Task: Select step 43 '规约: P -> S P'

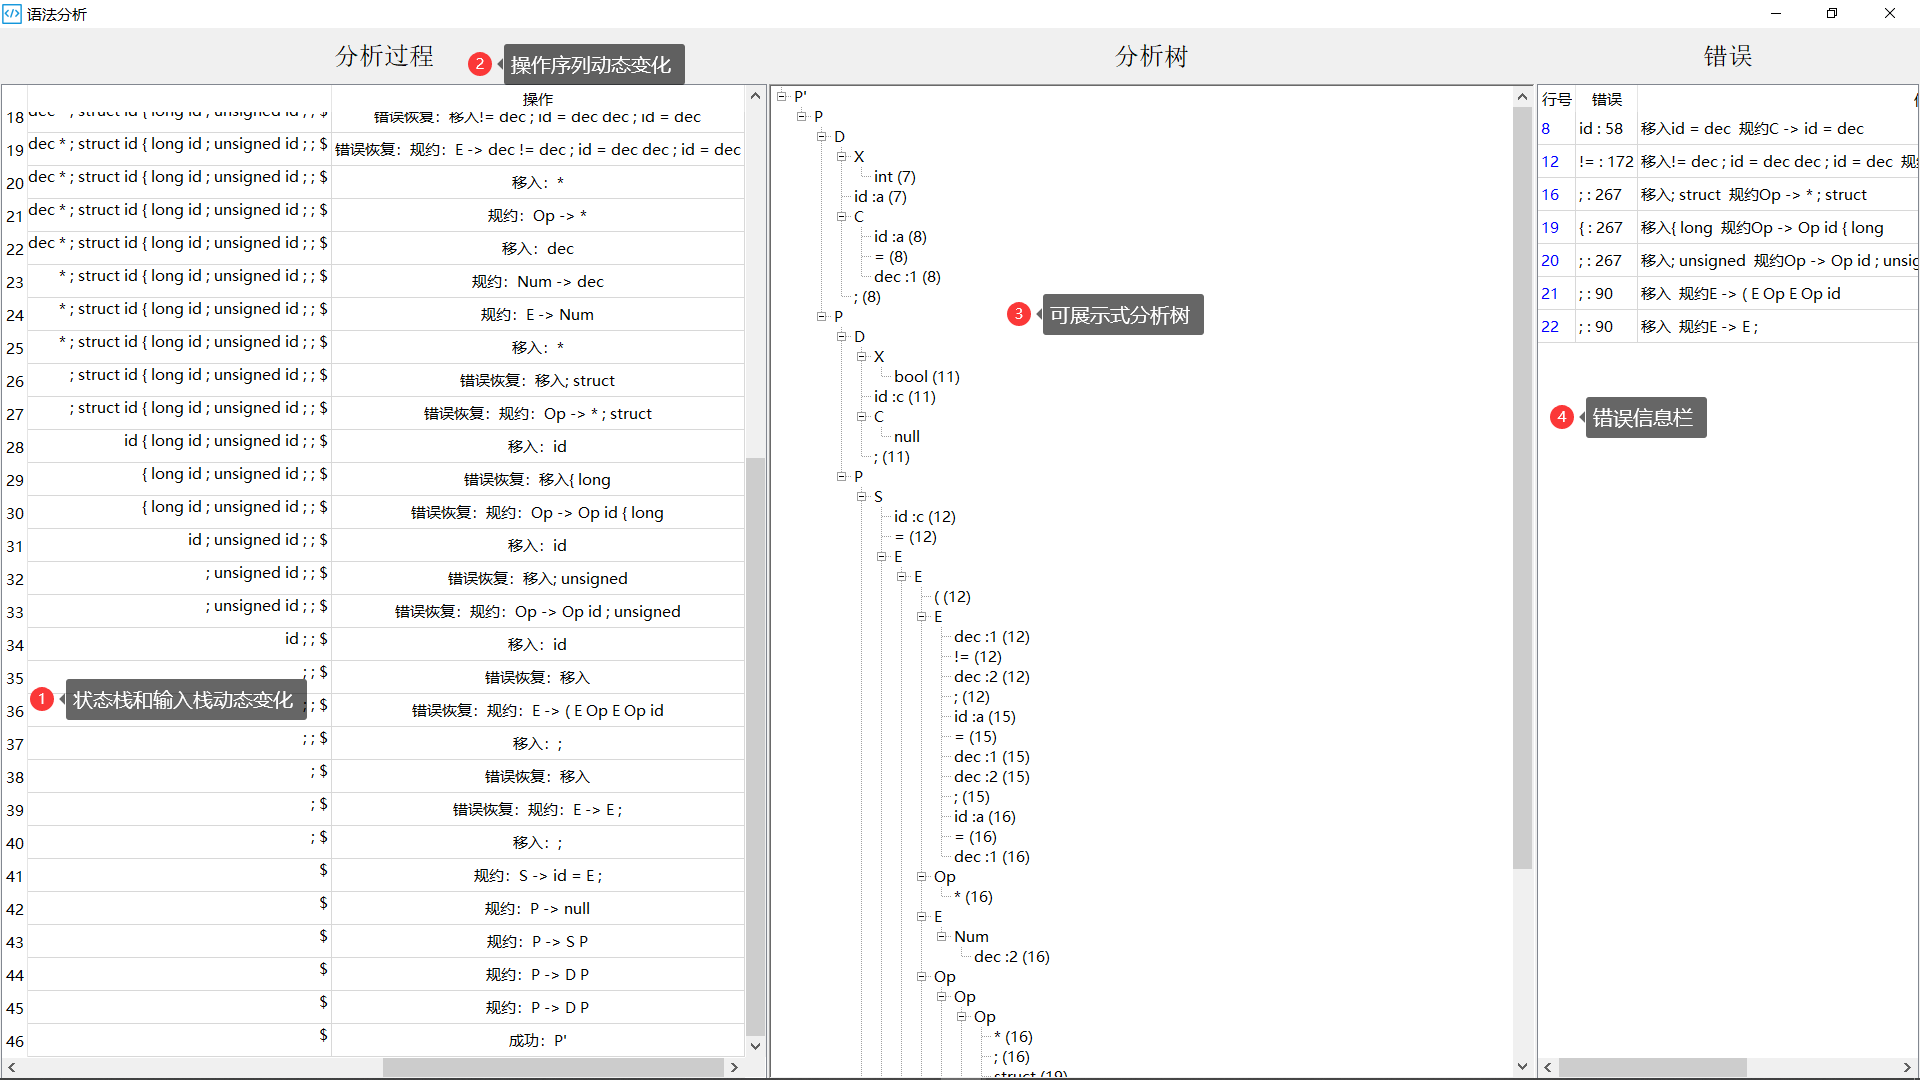Action: pyautogui.click(x=538, y=941)
